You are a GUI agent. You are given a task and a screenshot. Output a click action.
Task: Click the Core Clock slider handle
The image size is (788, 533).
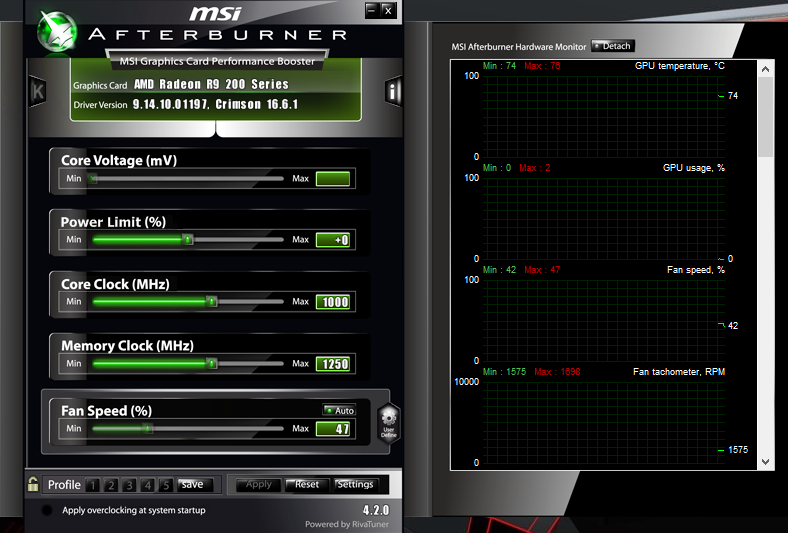[212, 301]
